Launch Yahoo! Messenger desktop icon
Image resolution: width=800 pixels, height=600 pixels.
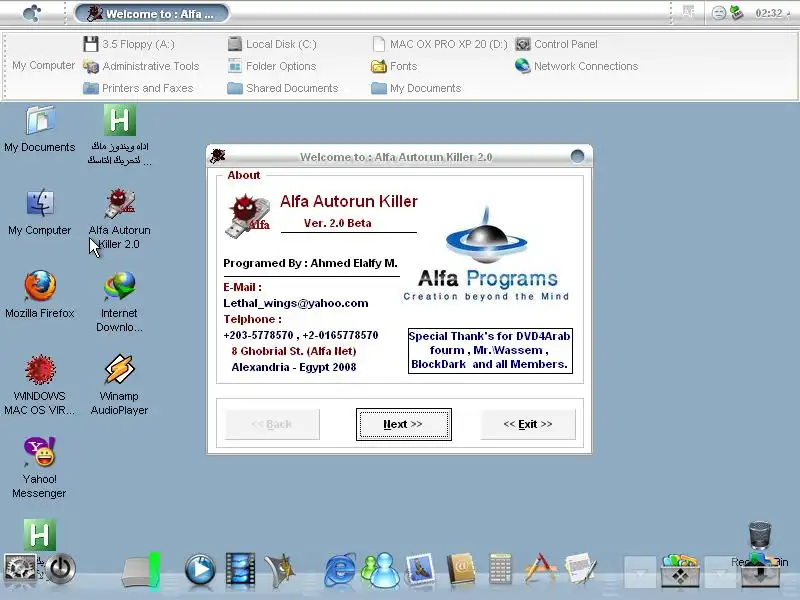[39, 468]
